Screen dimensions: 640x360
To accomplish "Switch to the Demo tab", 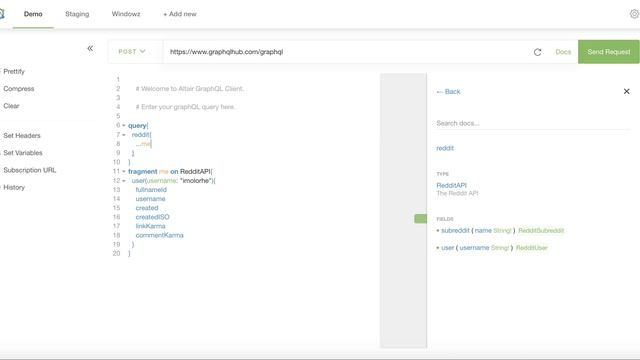I will [33, 14].
